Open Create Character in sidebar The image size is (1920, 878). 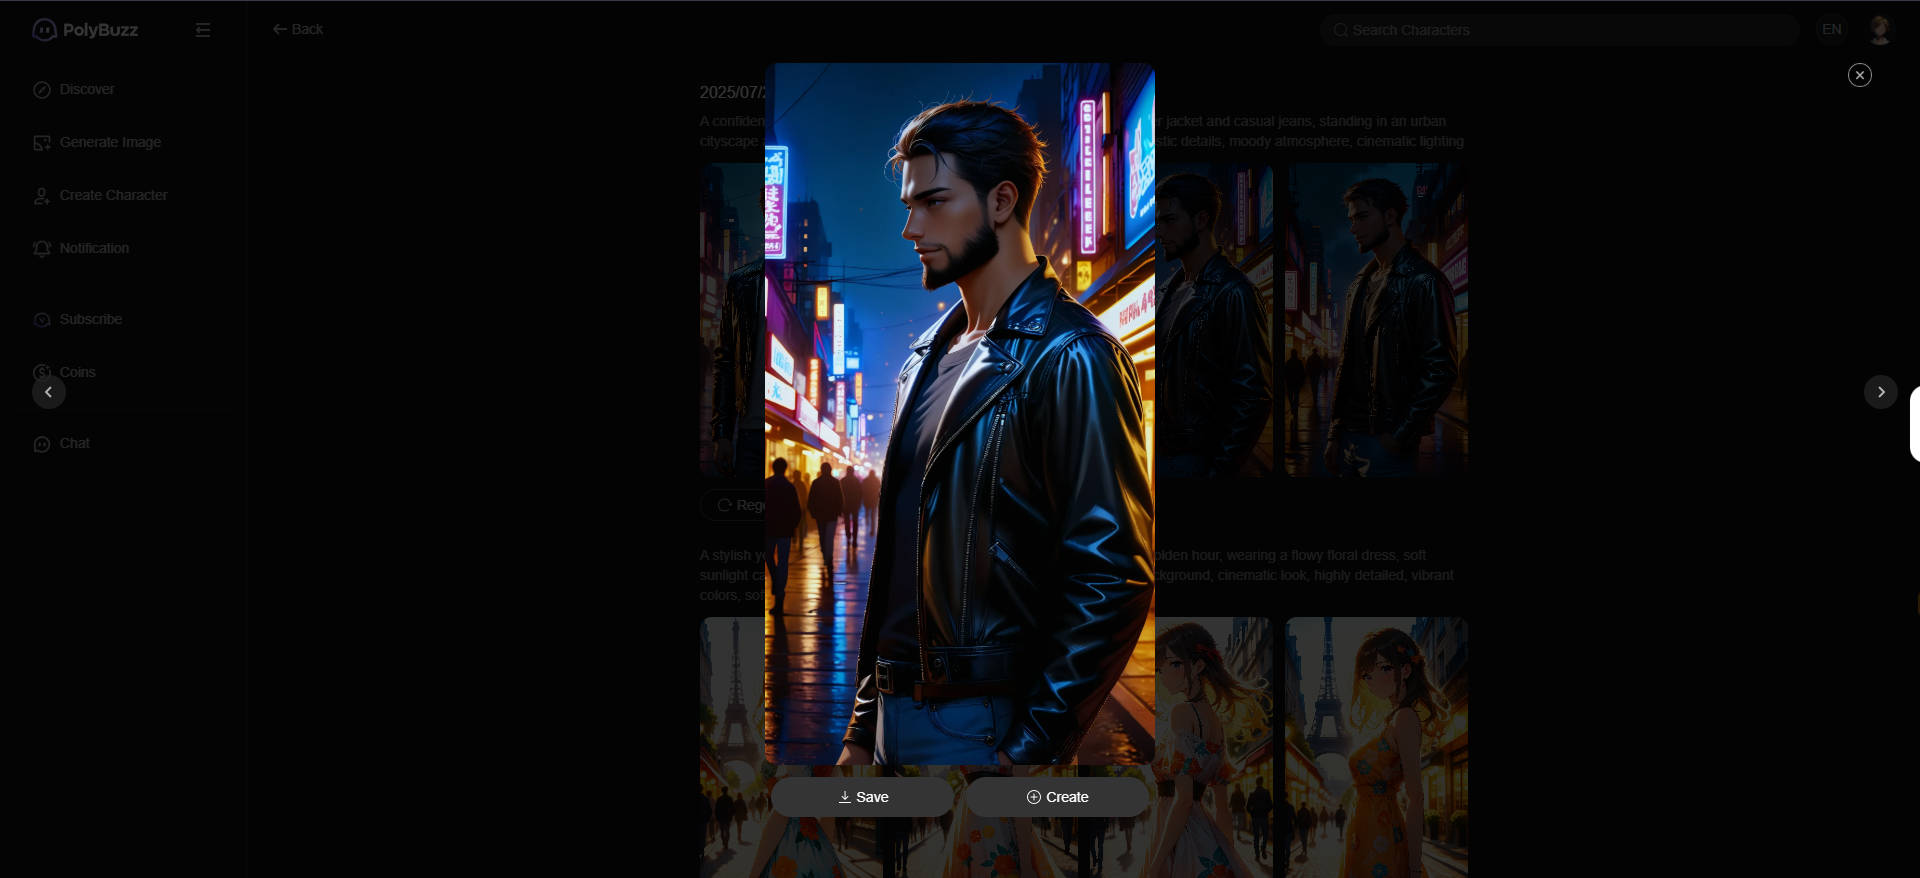(113, 195)
